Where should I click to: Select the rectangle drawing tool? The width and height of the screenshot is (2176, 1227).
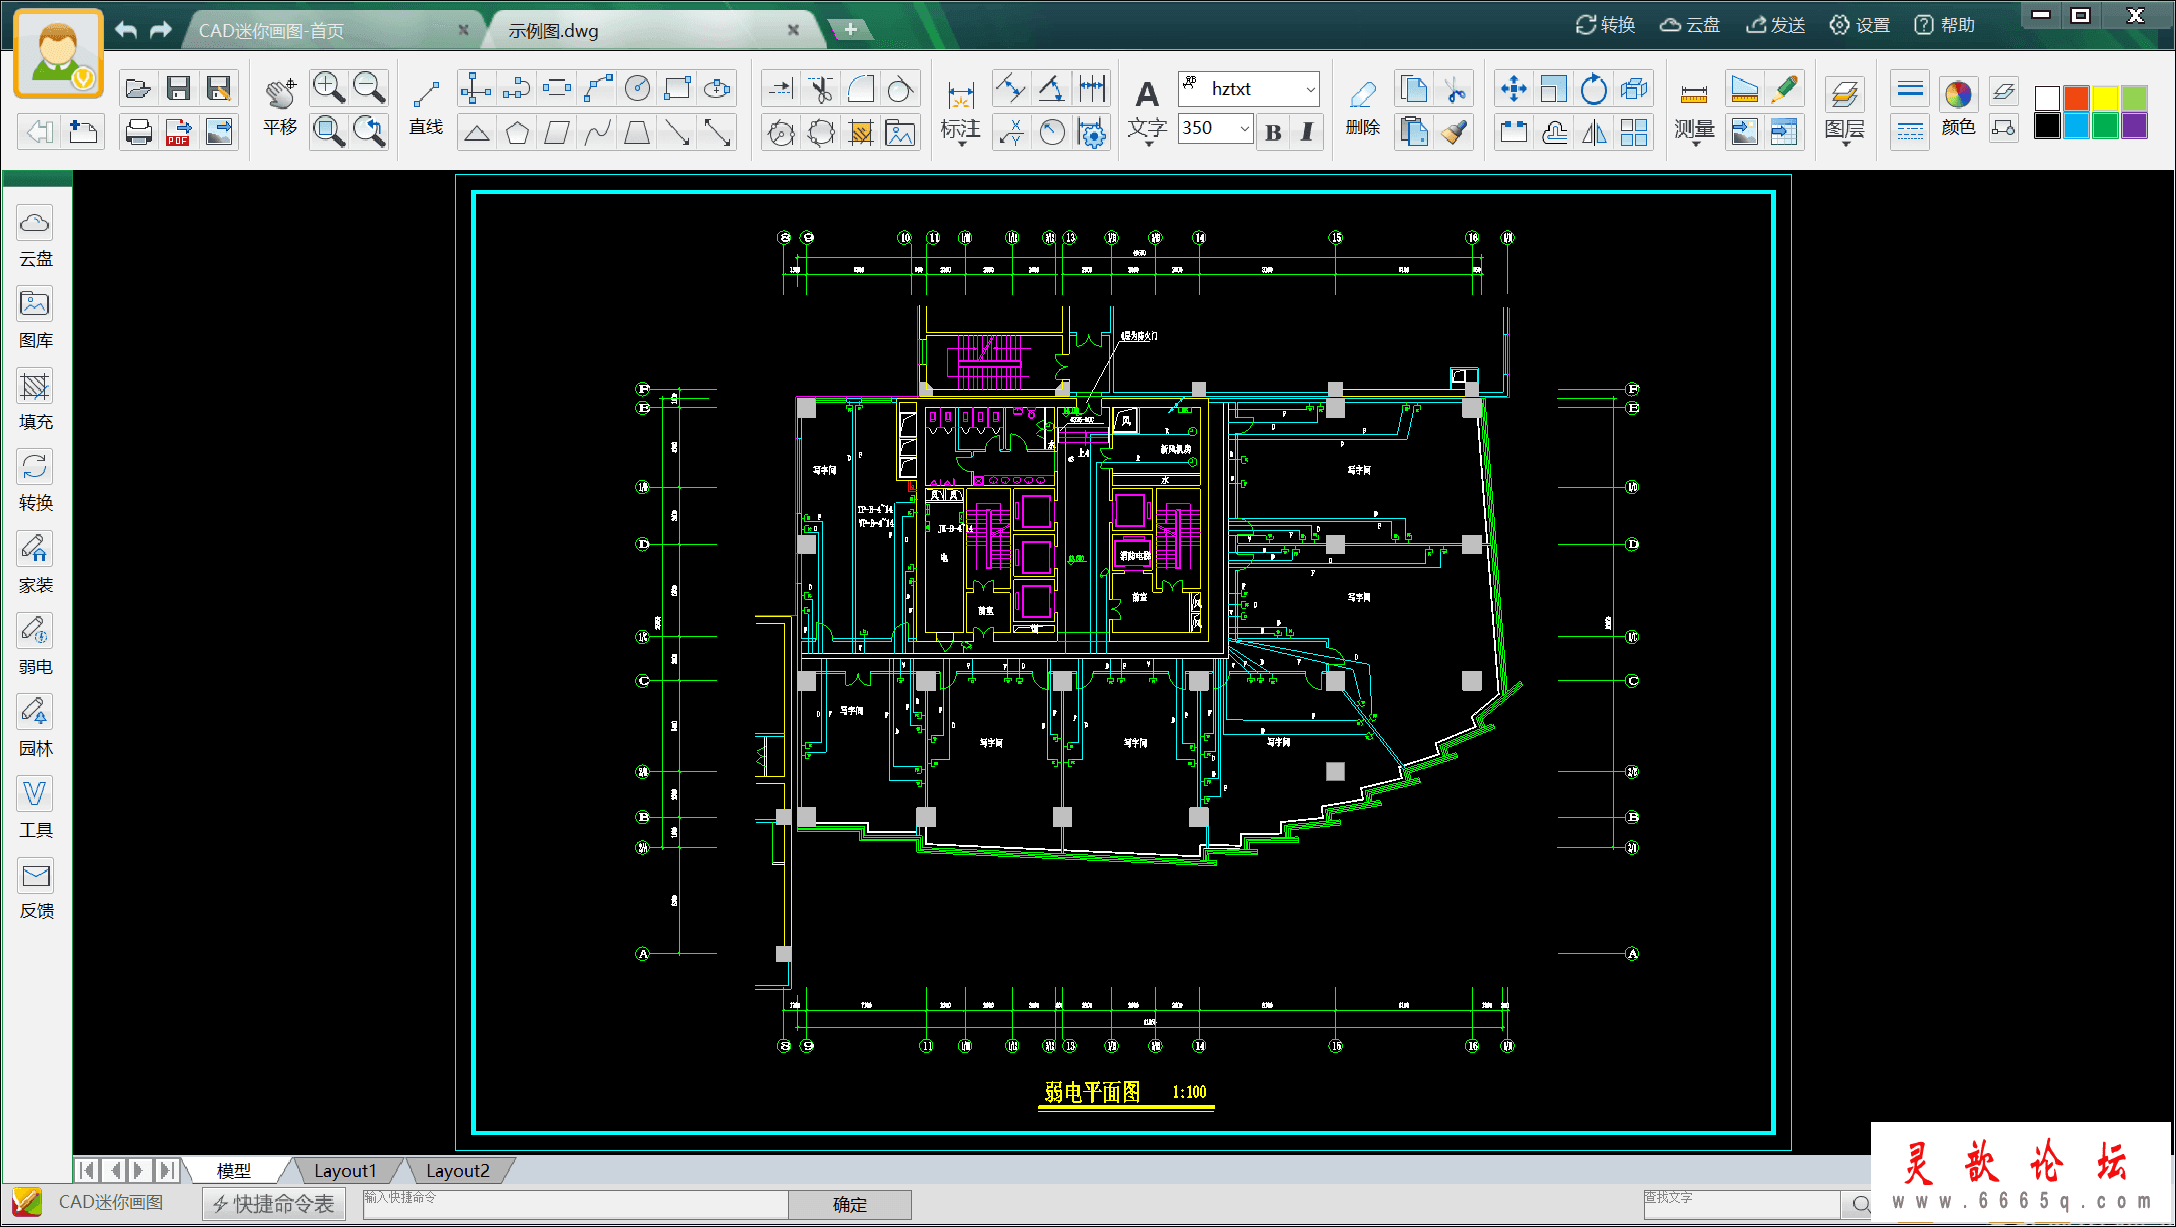tap(677, 89)
